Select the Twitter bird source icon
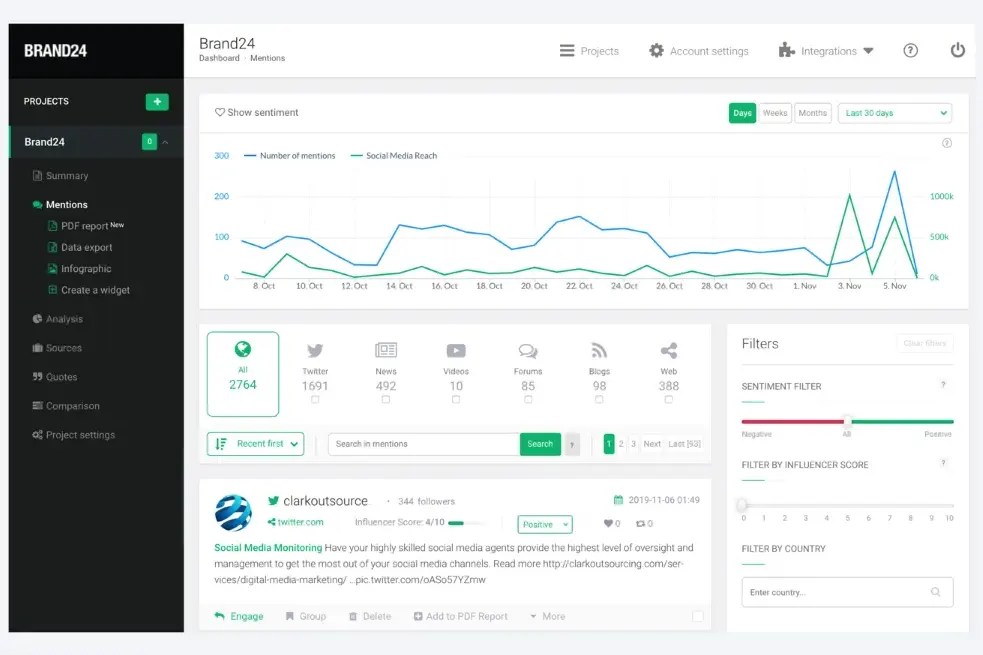This screenshot has width=983, height=655. pos(315,351)
